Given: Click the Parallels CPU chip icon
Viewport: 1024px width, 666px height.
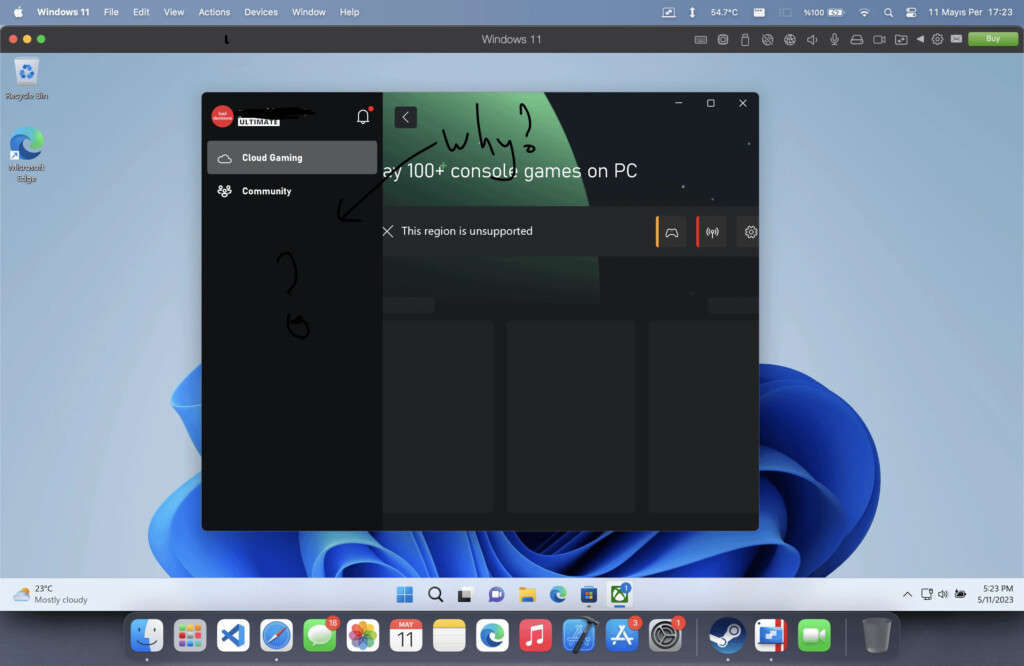Looking at the screenshot, I should 723,40.
